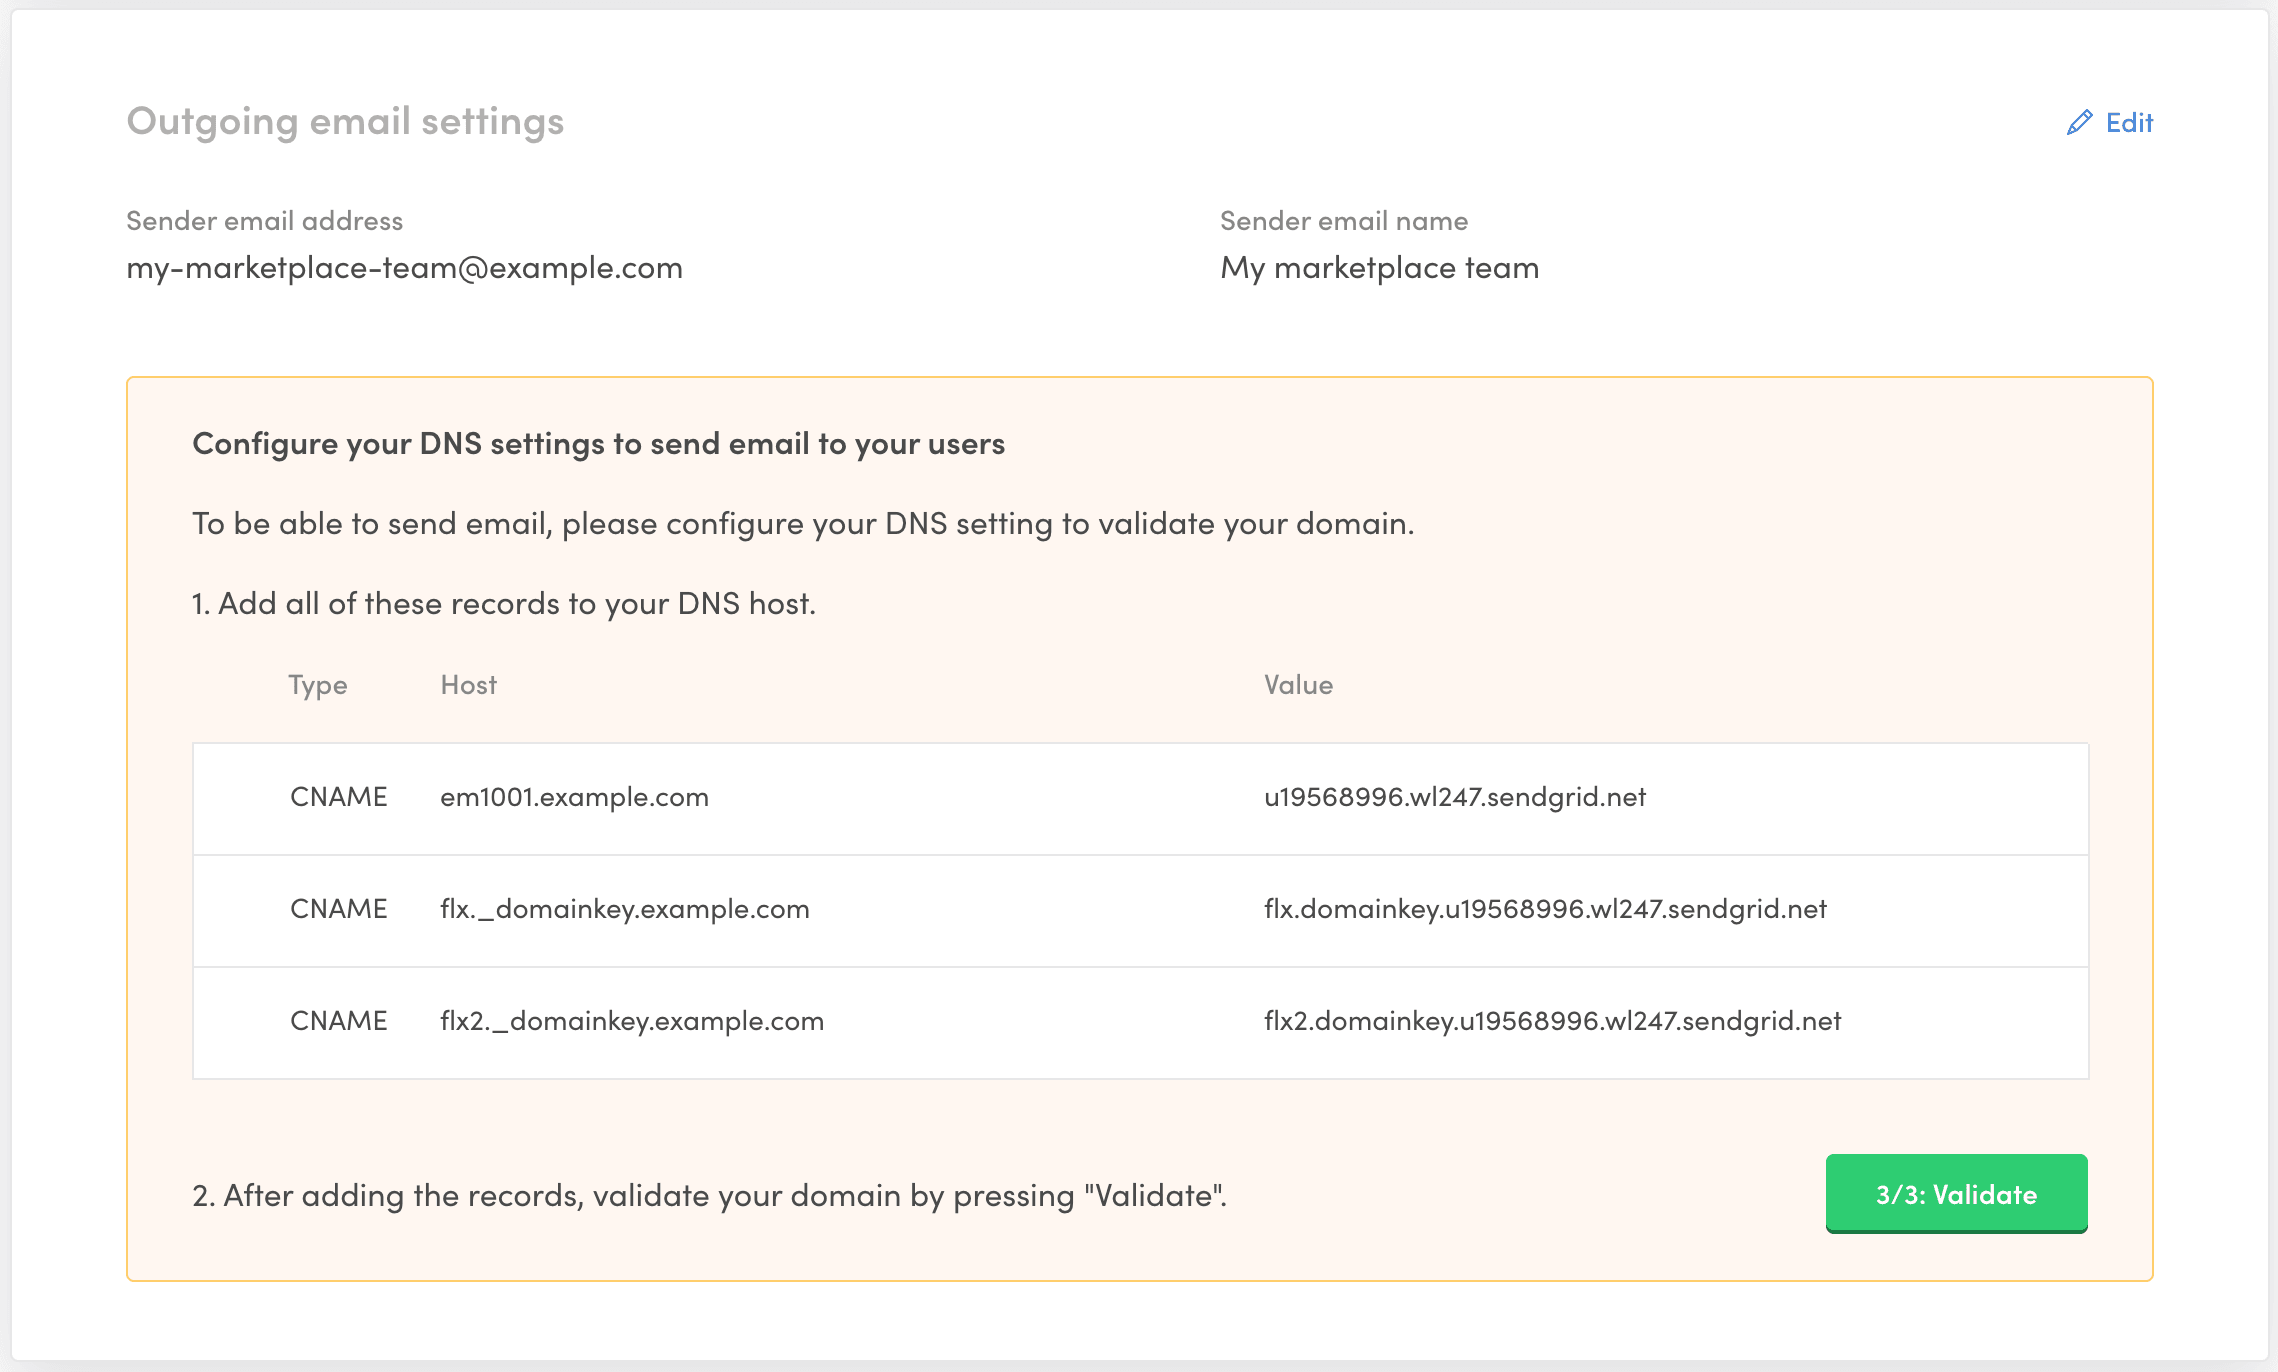Click the Outgoing email settings heading
The width and height of the screenshot is (2278, 1372).
point(345,122)
